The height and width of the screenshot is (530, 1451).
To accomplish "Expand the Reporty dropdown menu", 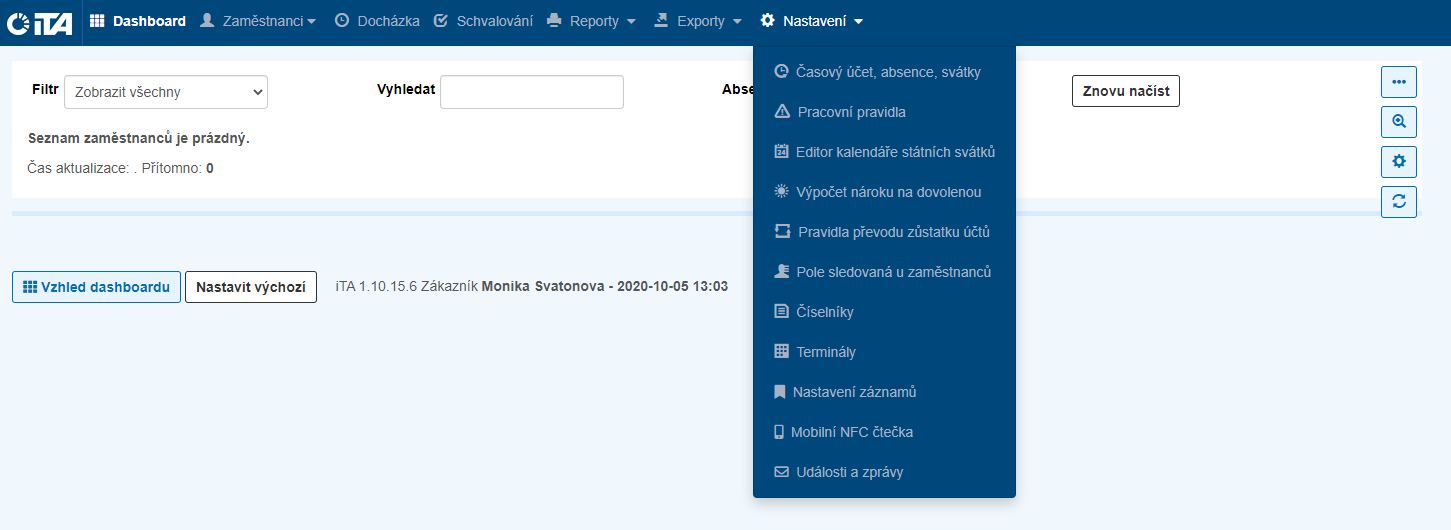I will pyautogui.click(x=592, y=21).
